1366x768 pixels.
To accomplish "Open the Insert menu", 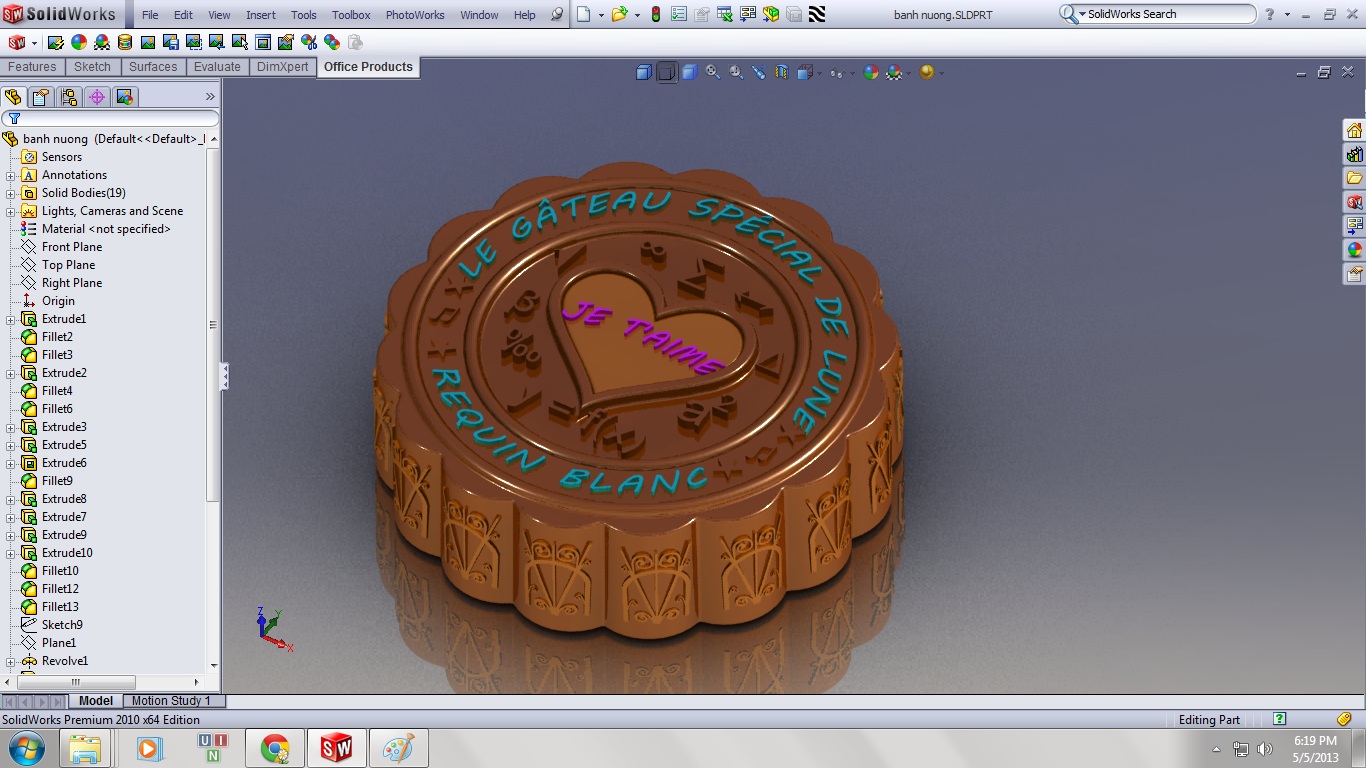I will pyautogui.click(x=261, y=15).
